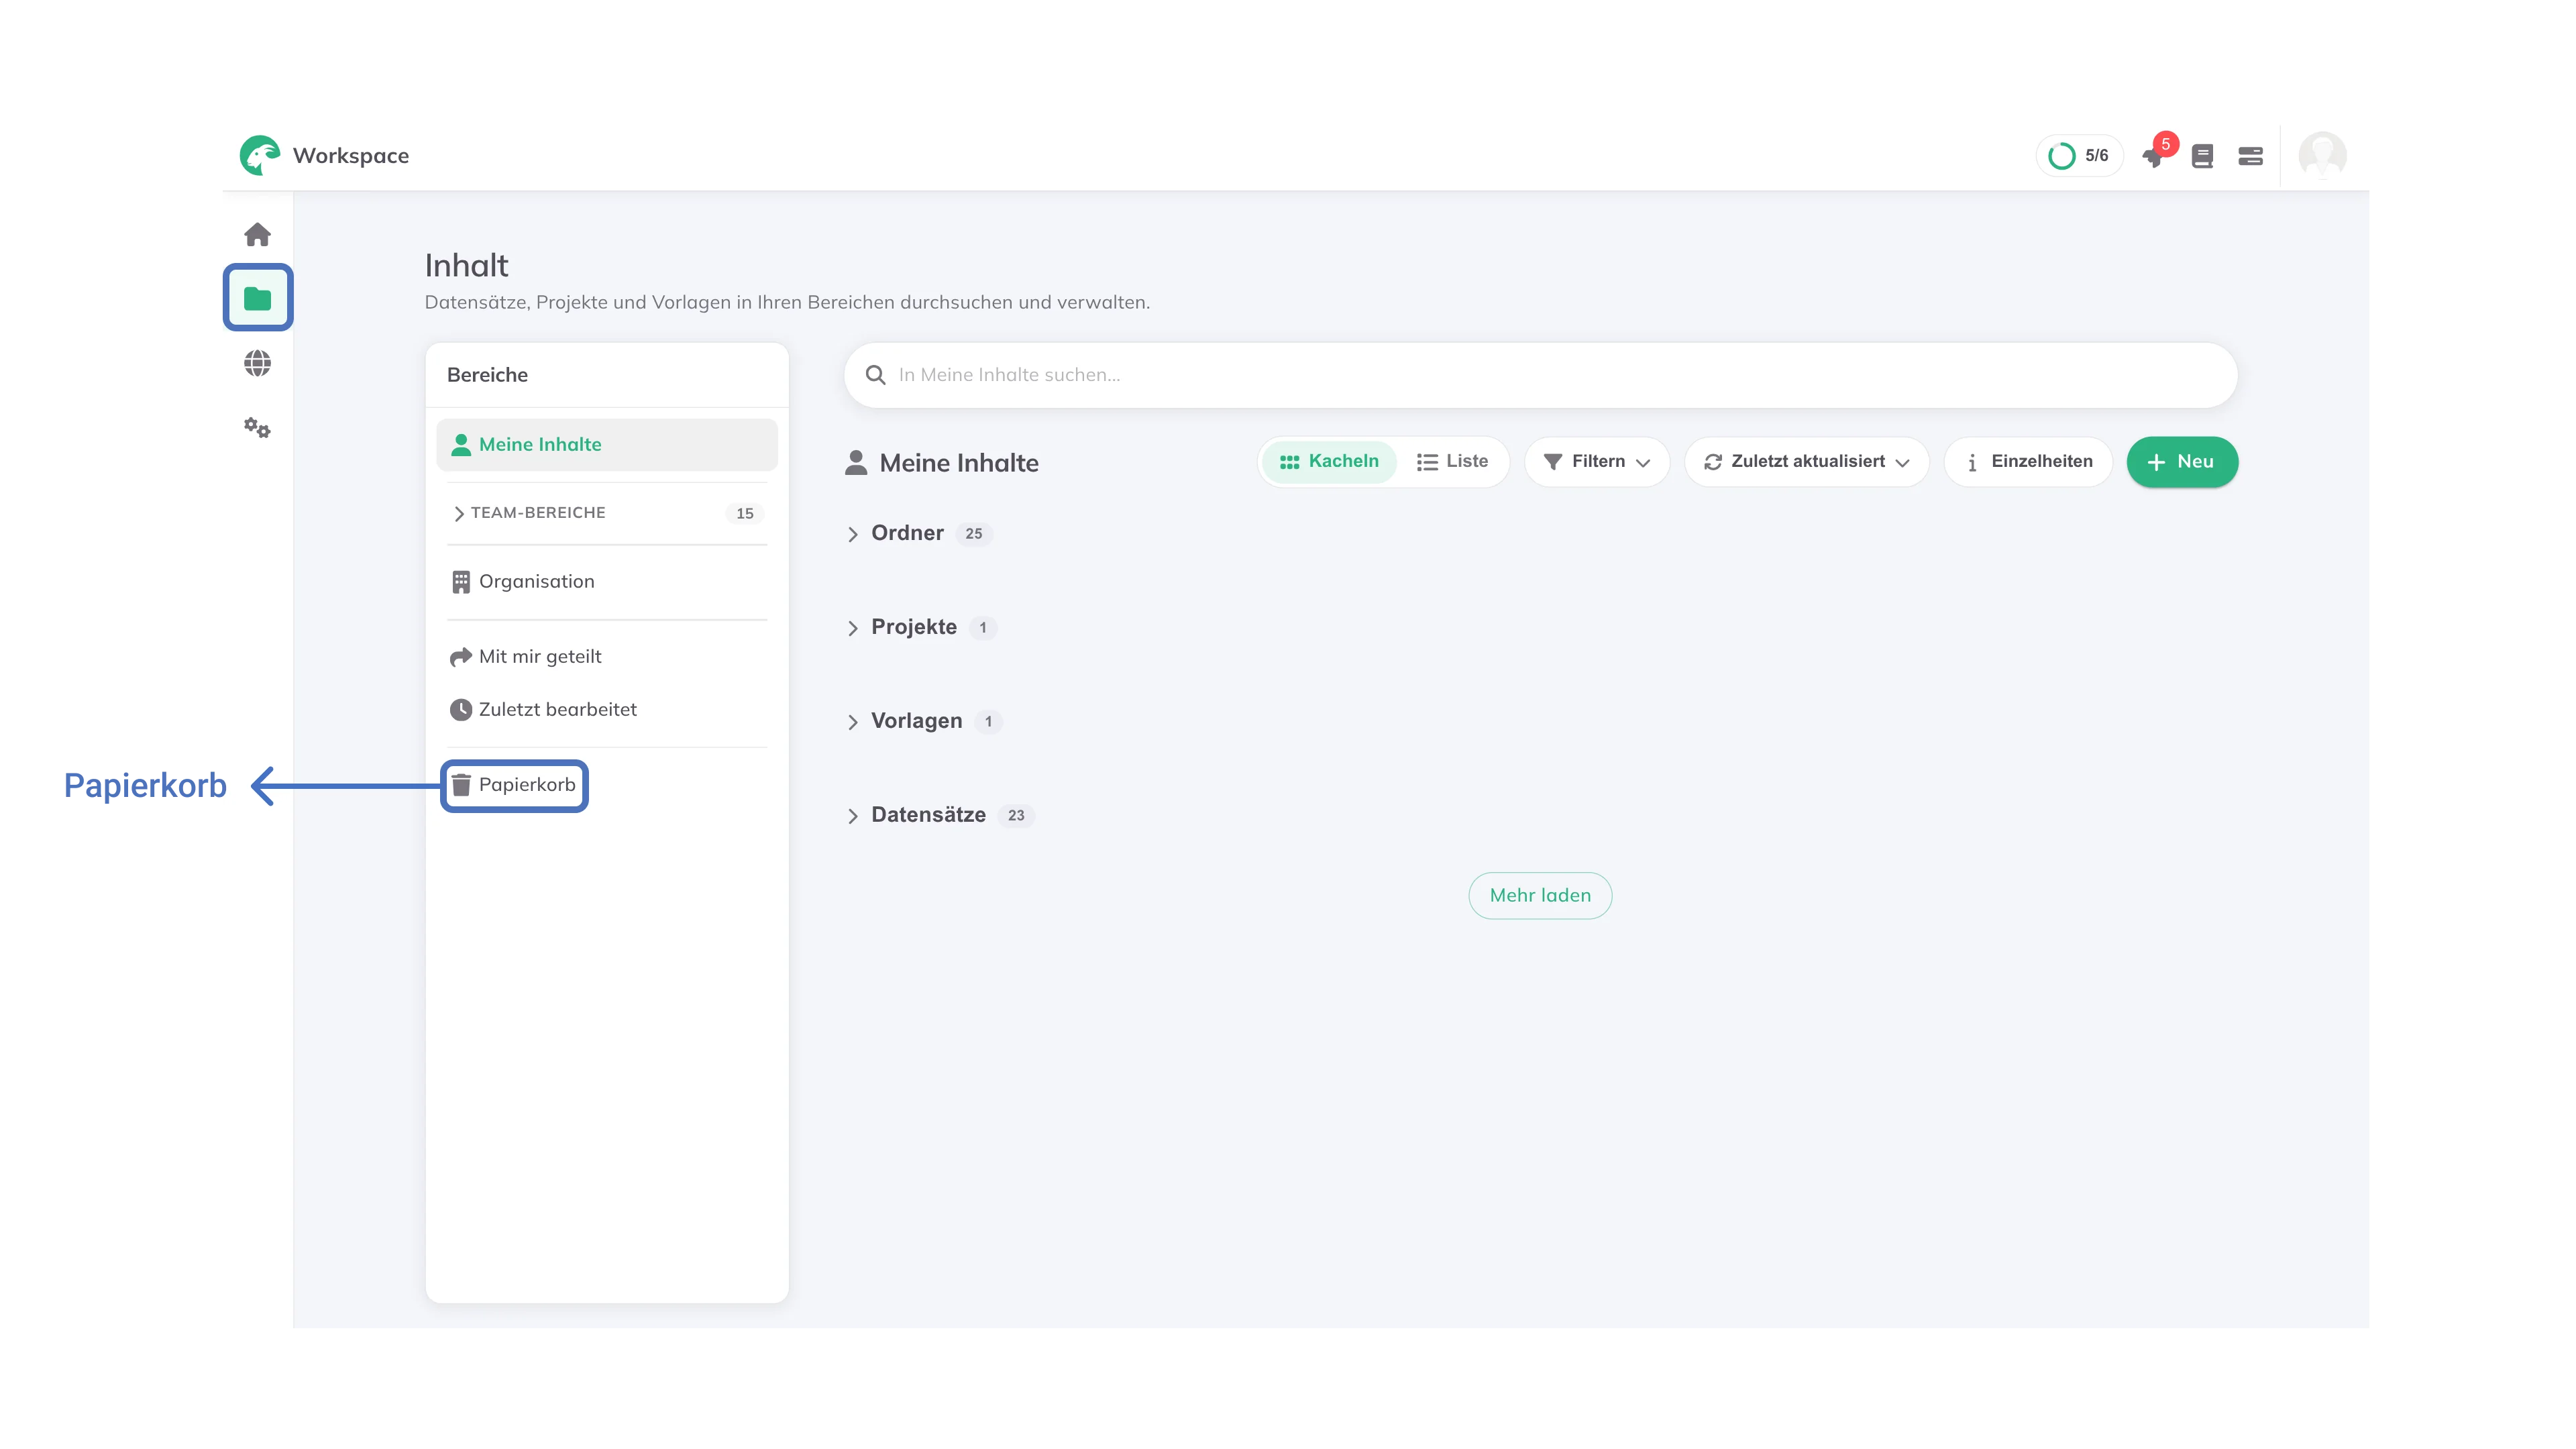Image resolution: width=2576 pixels, height=1449 pixels.
Task: Open the globe icon in sidebar
Action: [257, 363]
